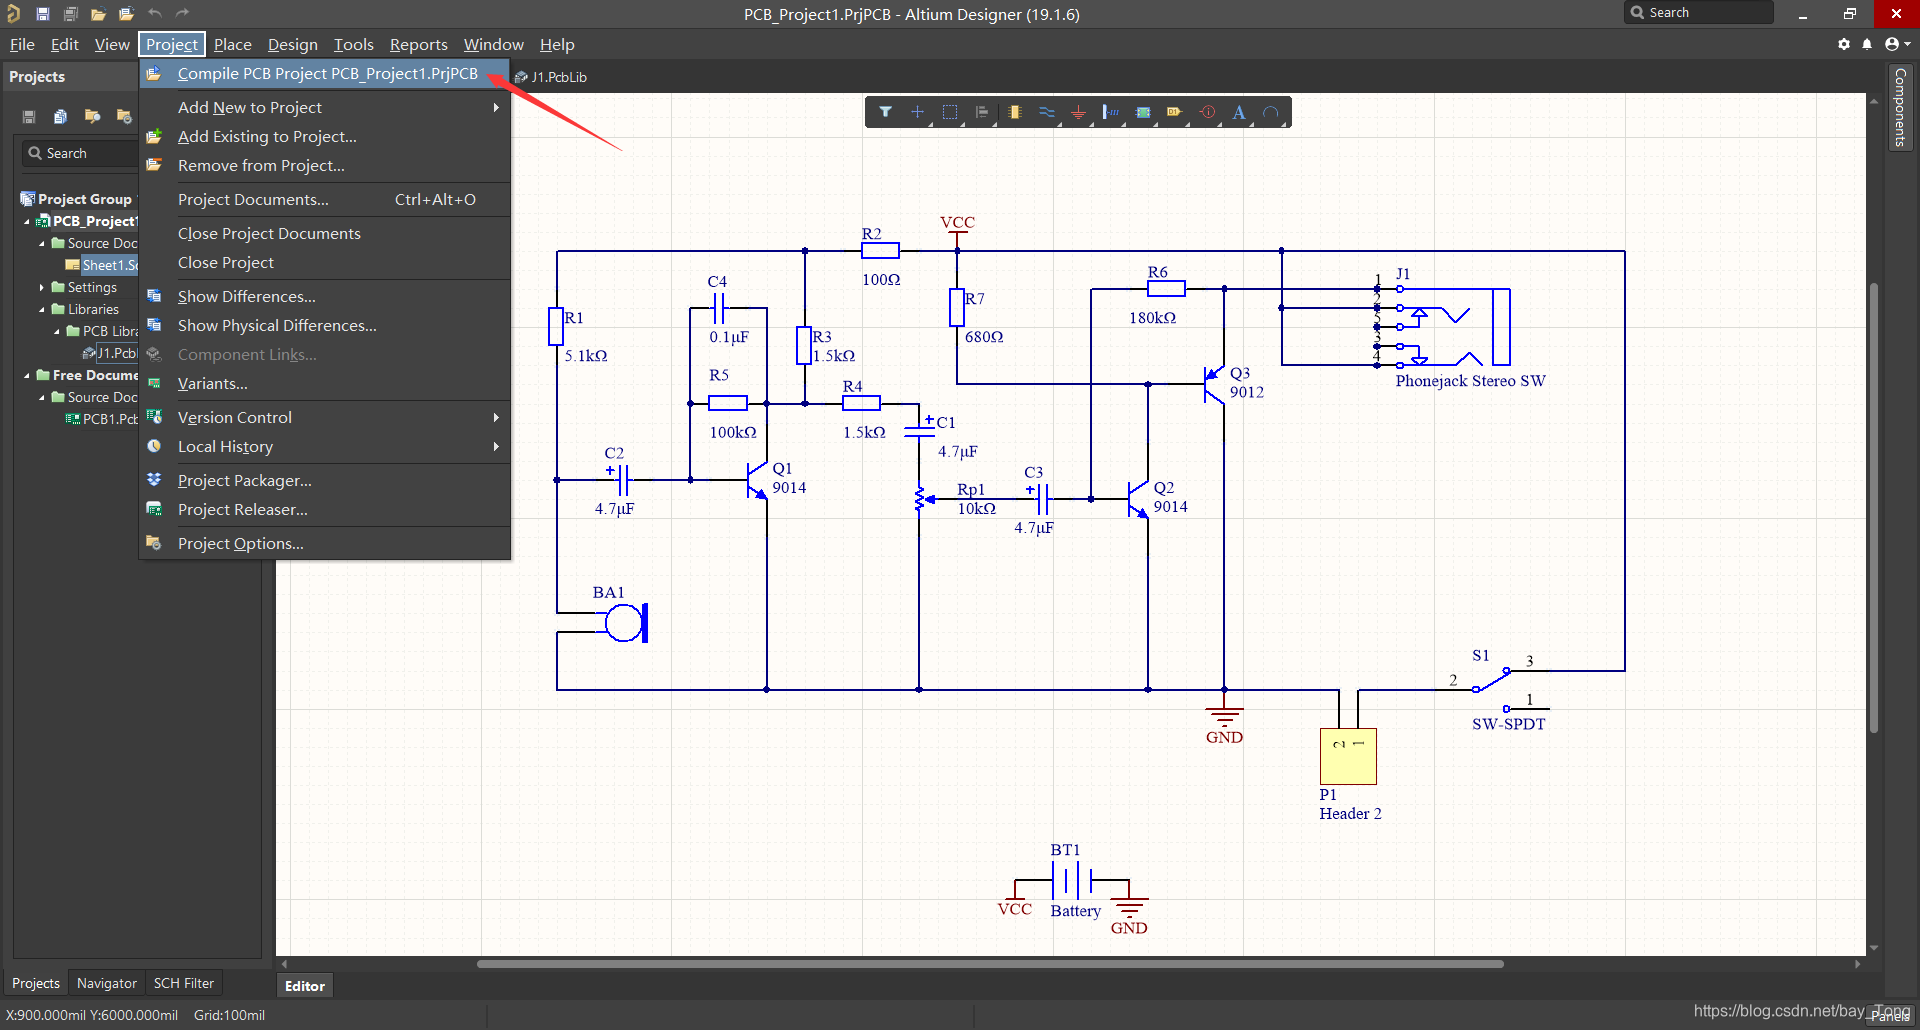Expand the Settings folder in the tree

tap(42, 287)
